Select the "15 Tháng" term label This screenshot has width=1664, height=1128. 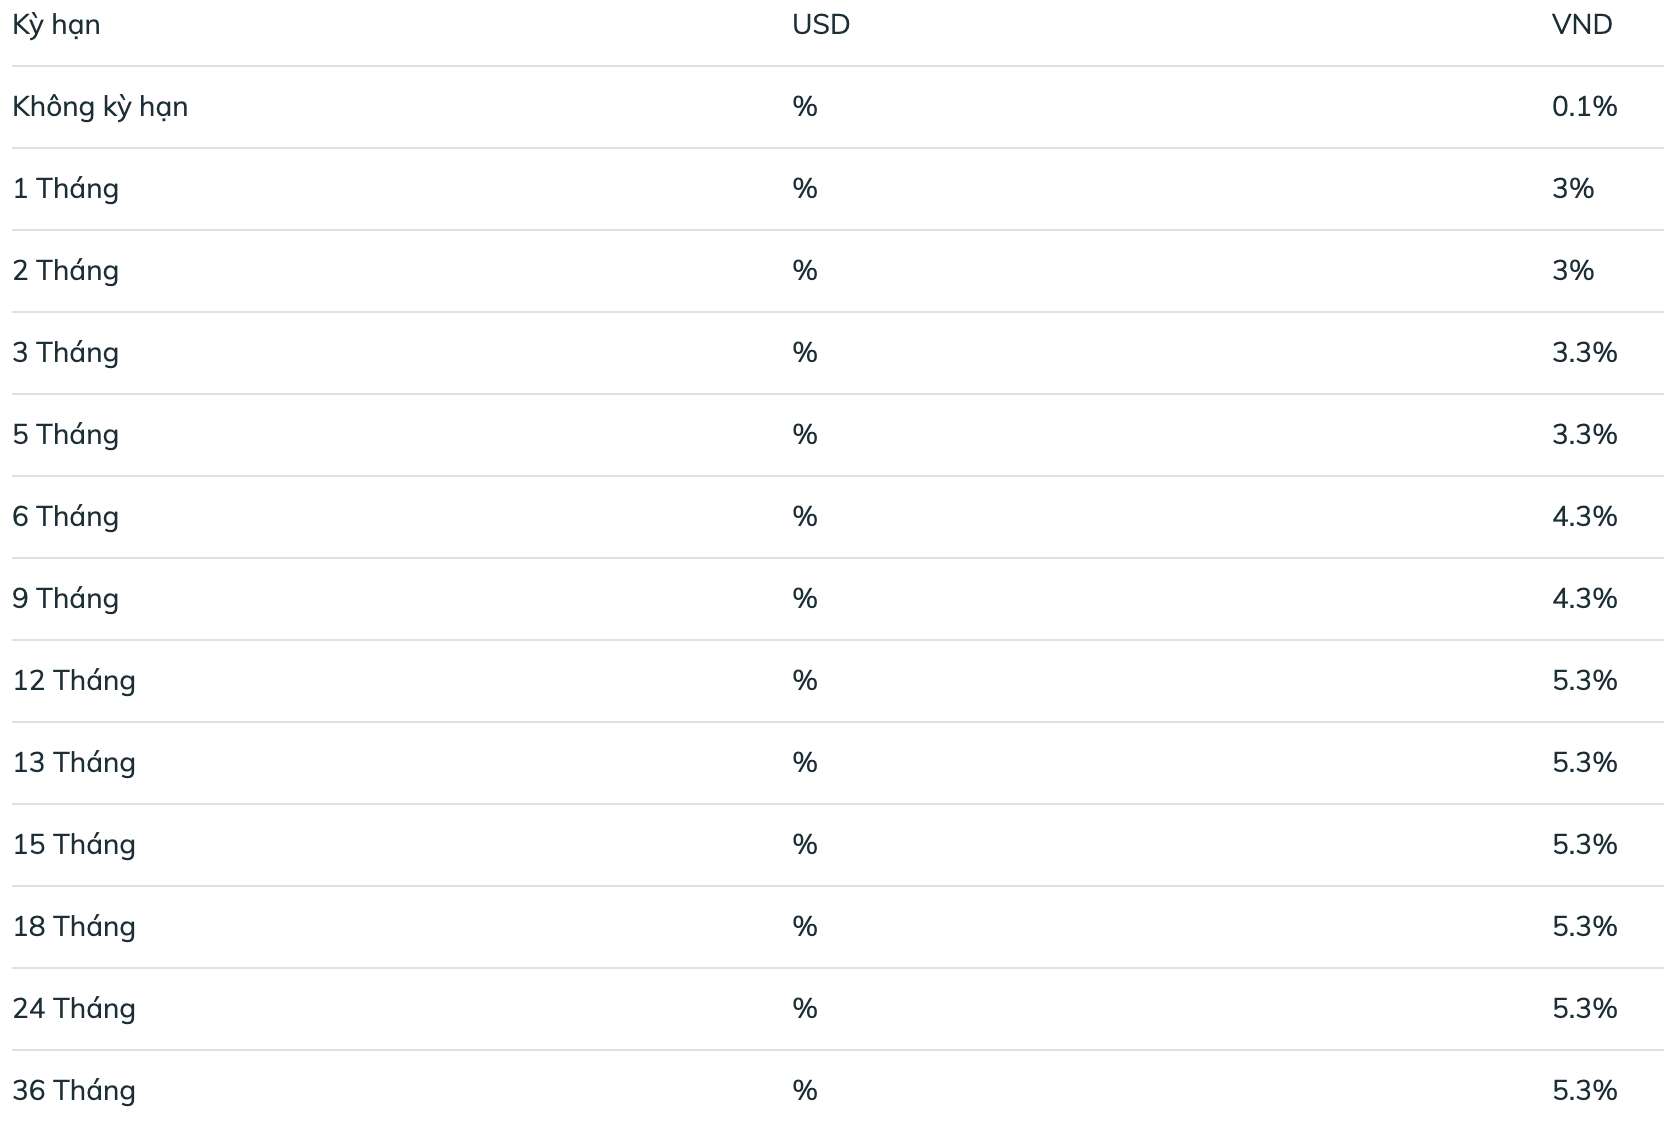click(74, 845)
